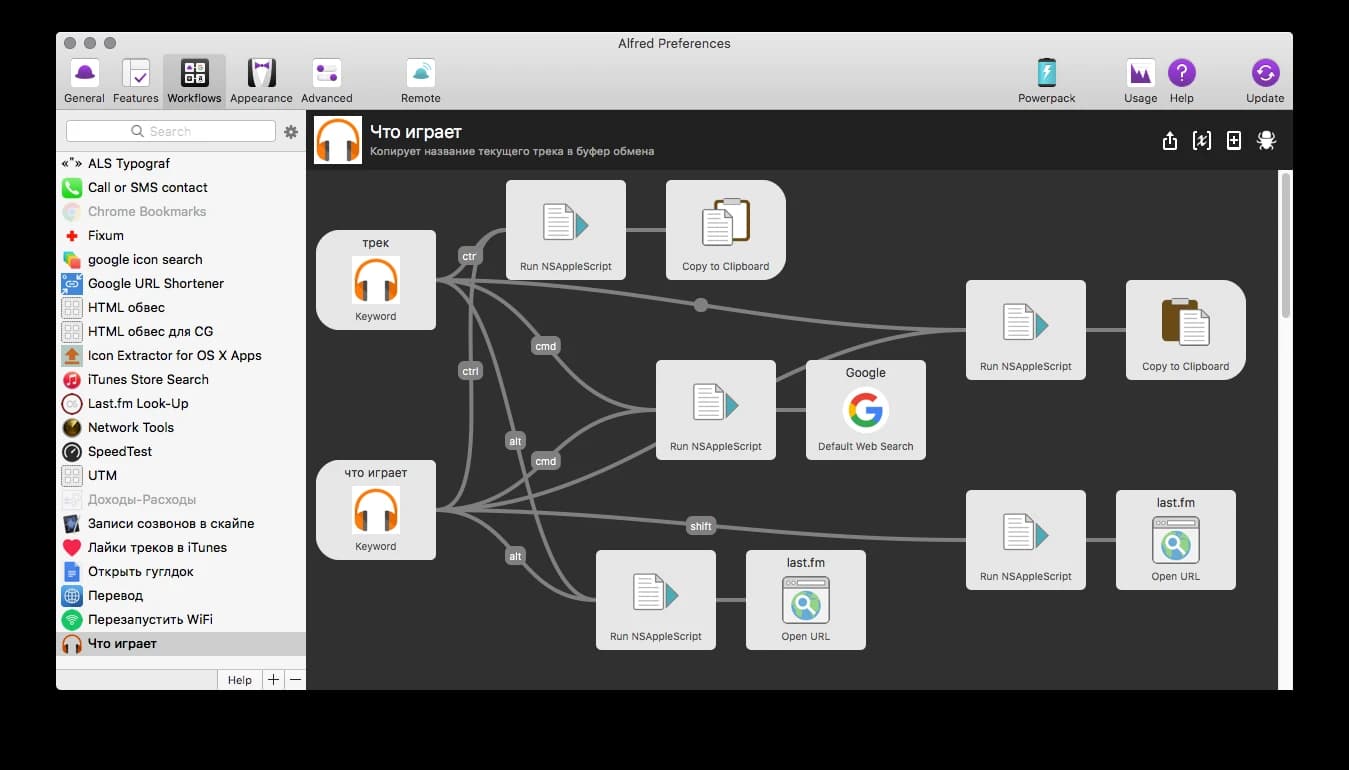Click the export workflow share icon
The height and width of the screenshot is (770, 1349).
pyautogui.click(x=1170, y=141)
